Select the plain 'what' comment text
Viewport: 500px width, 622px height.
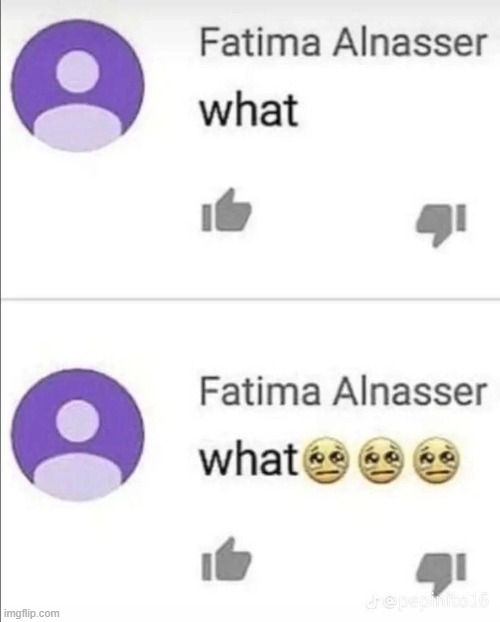coord(249,110)
